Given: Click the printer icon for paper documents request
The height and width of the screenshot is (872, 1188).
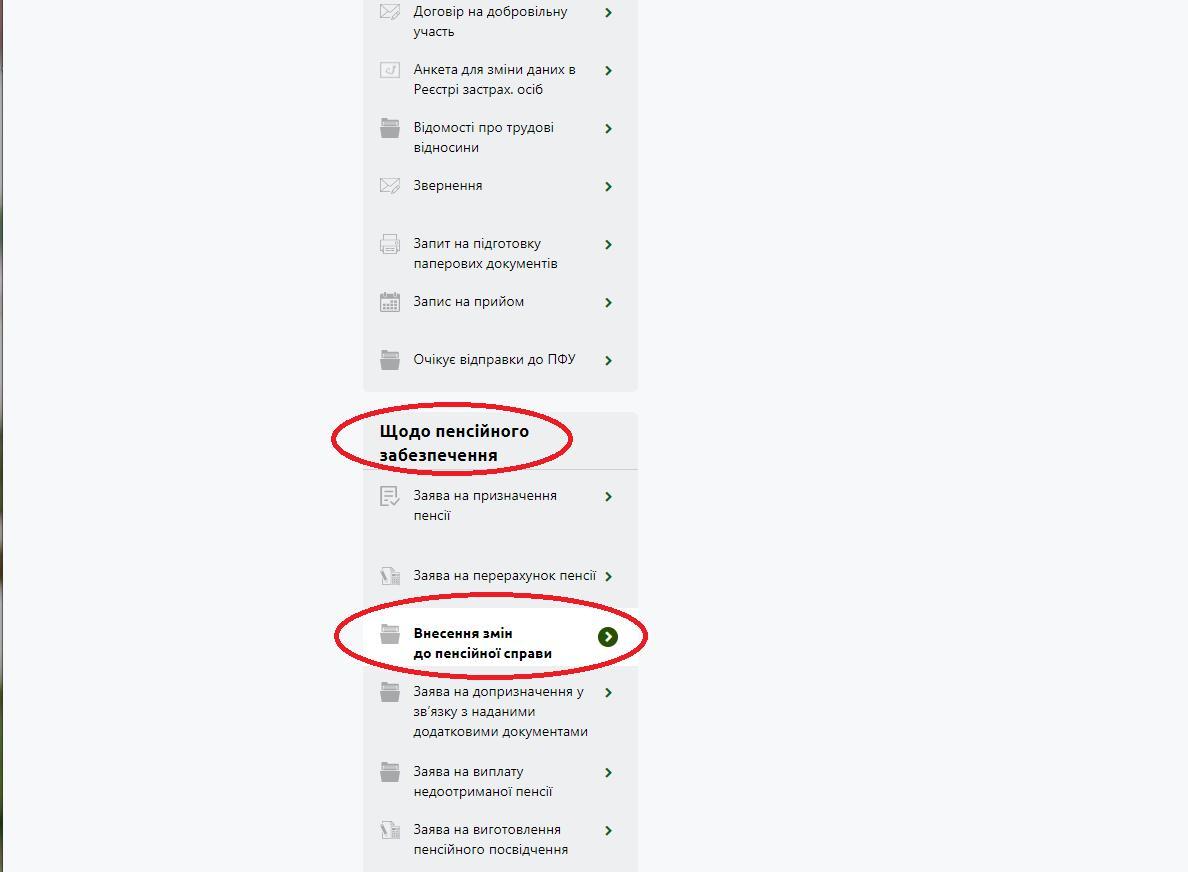Looking at the screenshot, I should coord(389,244).
